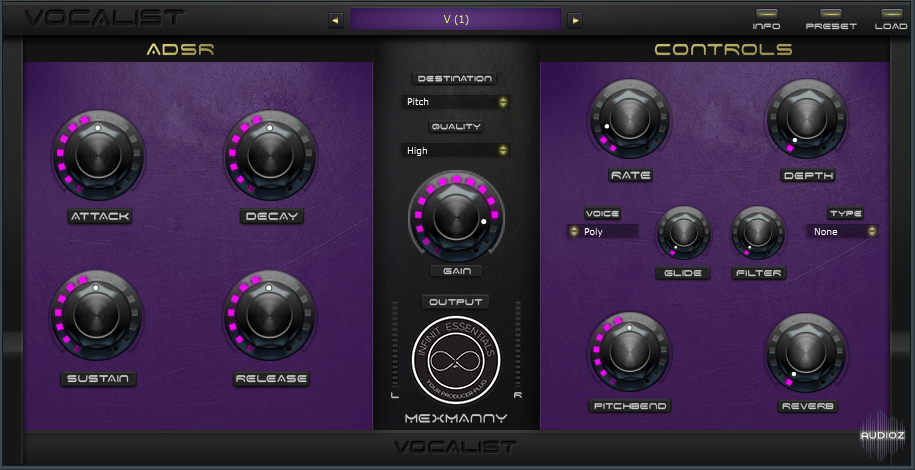
Task: Click the TYPE label
Action: point(846,213)
